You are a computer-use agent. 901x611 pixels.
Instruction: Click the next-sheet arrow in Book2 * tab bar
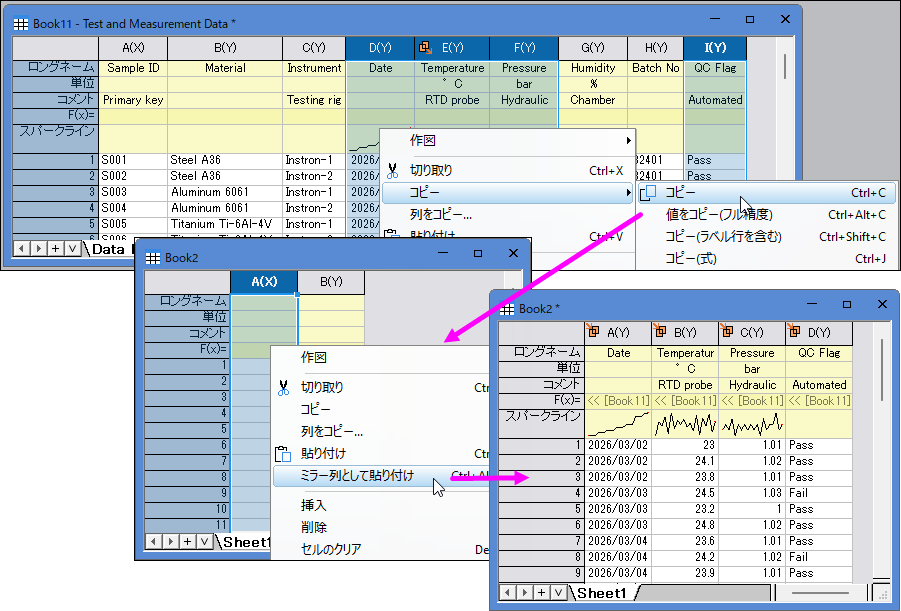tap(525, 592)
